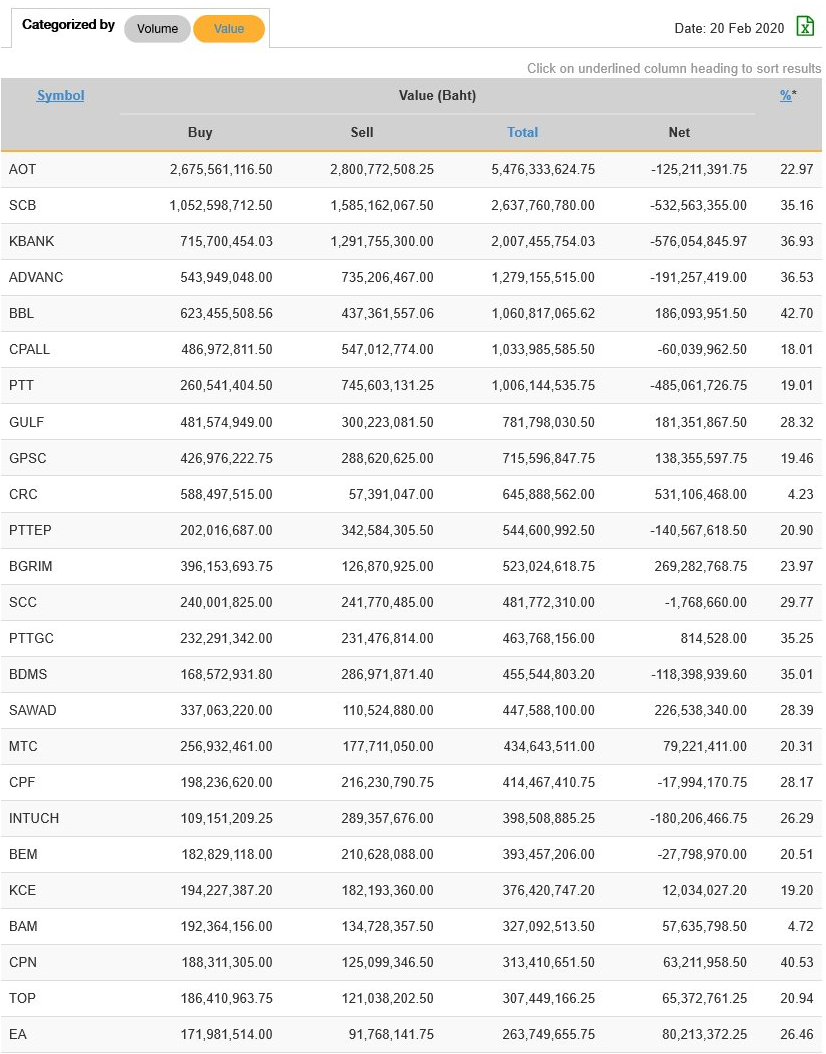This screenshot has width=826, height=1054.
Task: Select the Value categorization toggle
Action: click(229, 29)
